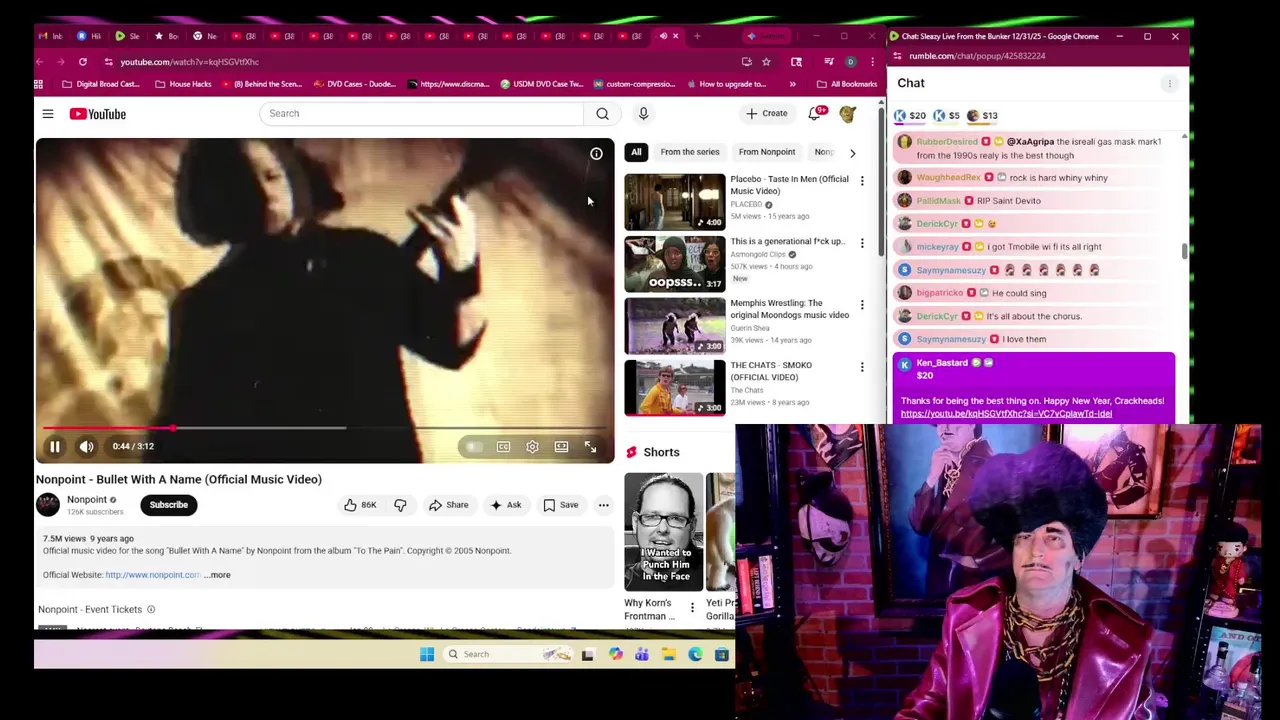1280x720 pixels.
Task: Start voice search with microphone icon
Action: coord(643,113)
